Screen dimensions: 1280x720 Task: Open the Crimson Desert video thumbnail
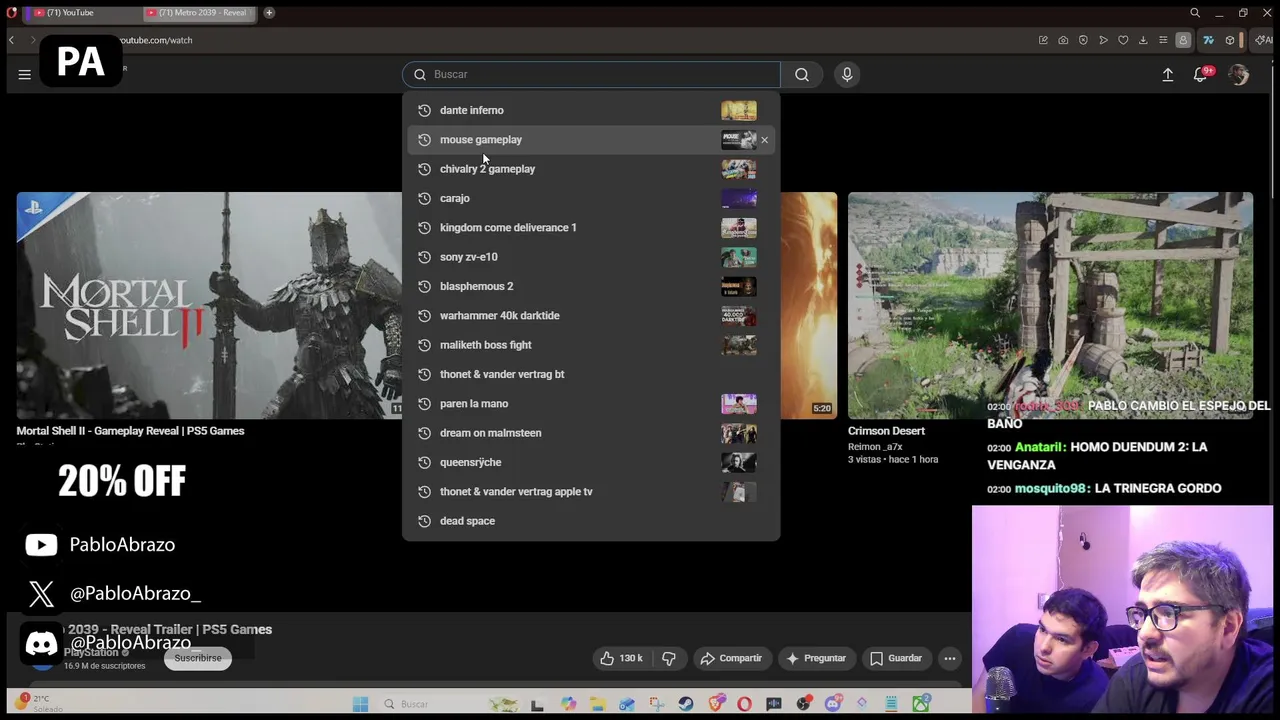coord(1050,305)
